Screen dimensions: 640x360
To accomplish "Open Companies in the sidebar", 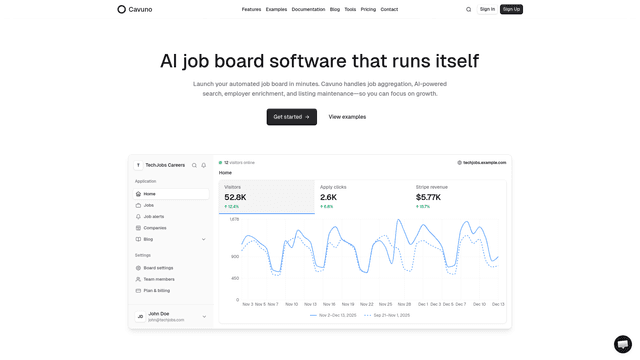I will [171, 228].
